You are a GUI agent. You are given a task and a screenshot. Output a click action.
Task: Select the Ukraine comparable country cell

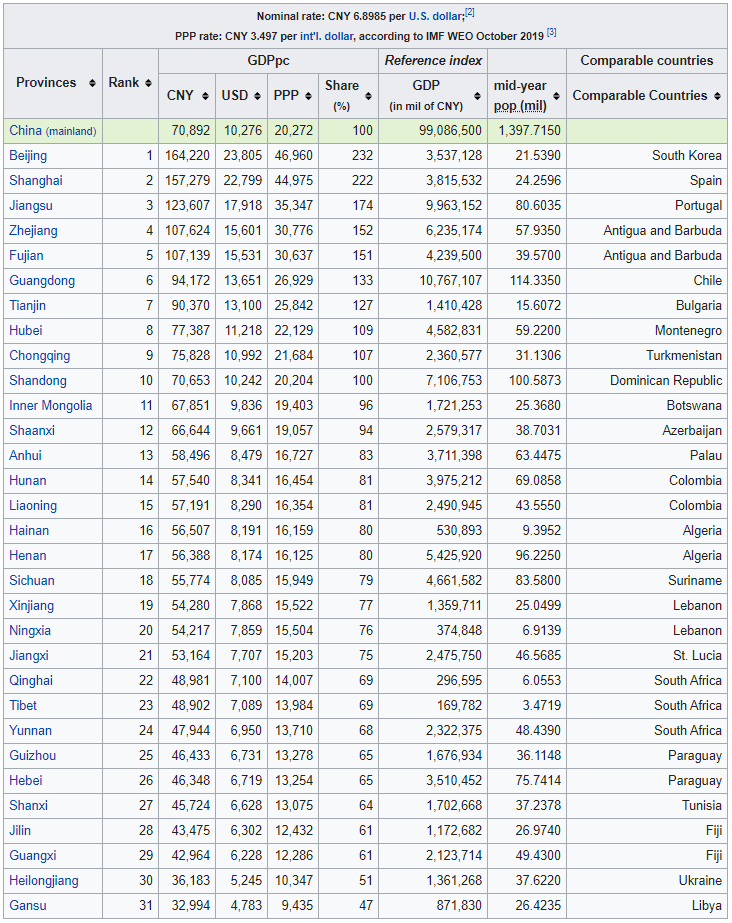click(647, 881)
